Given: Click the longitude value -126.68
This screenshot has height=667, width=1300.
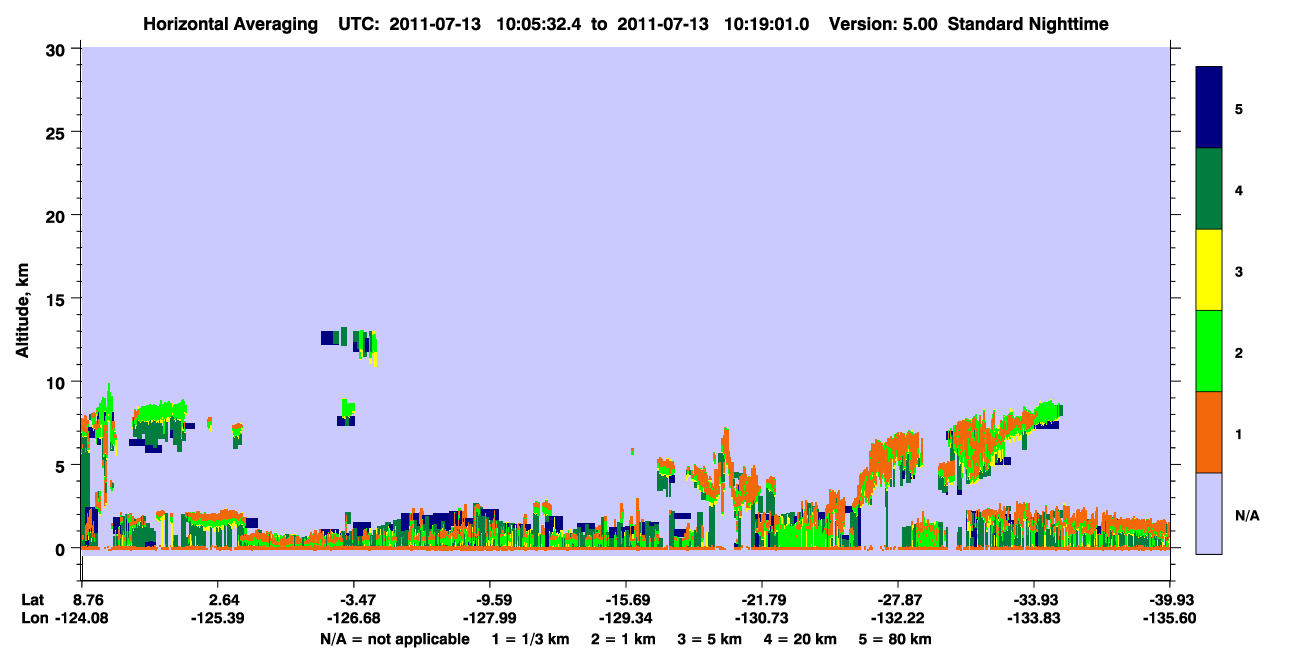Looking at the screenshot, I should pos(353,618).
